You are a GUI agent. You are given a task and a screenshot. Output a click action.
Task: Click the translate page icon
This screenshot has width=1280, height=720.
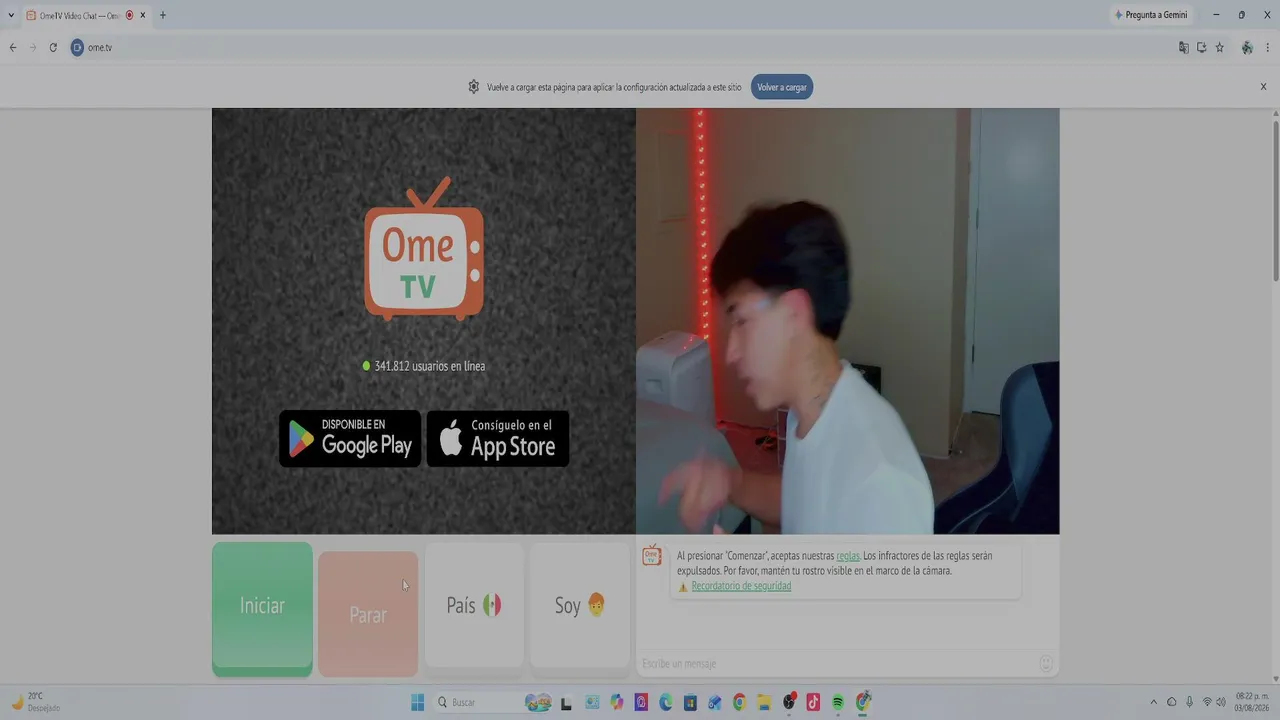pyautogui.click(x=1184, y=47)
